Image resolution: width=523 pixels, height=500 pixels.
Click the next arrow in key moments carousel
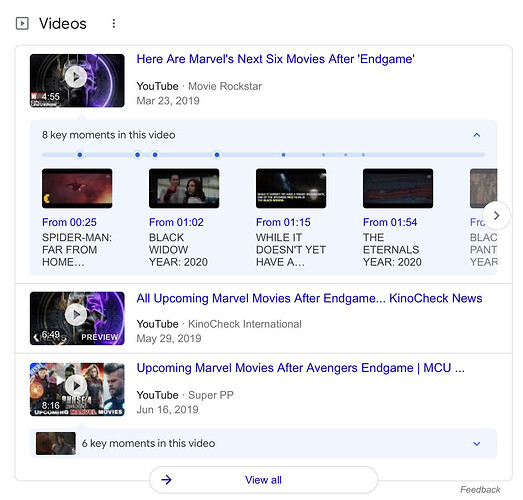[496, 215]
